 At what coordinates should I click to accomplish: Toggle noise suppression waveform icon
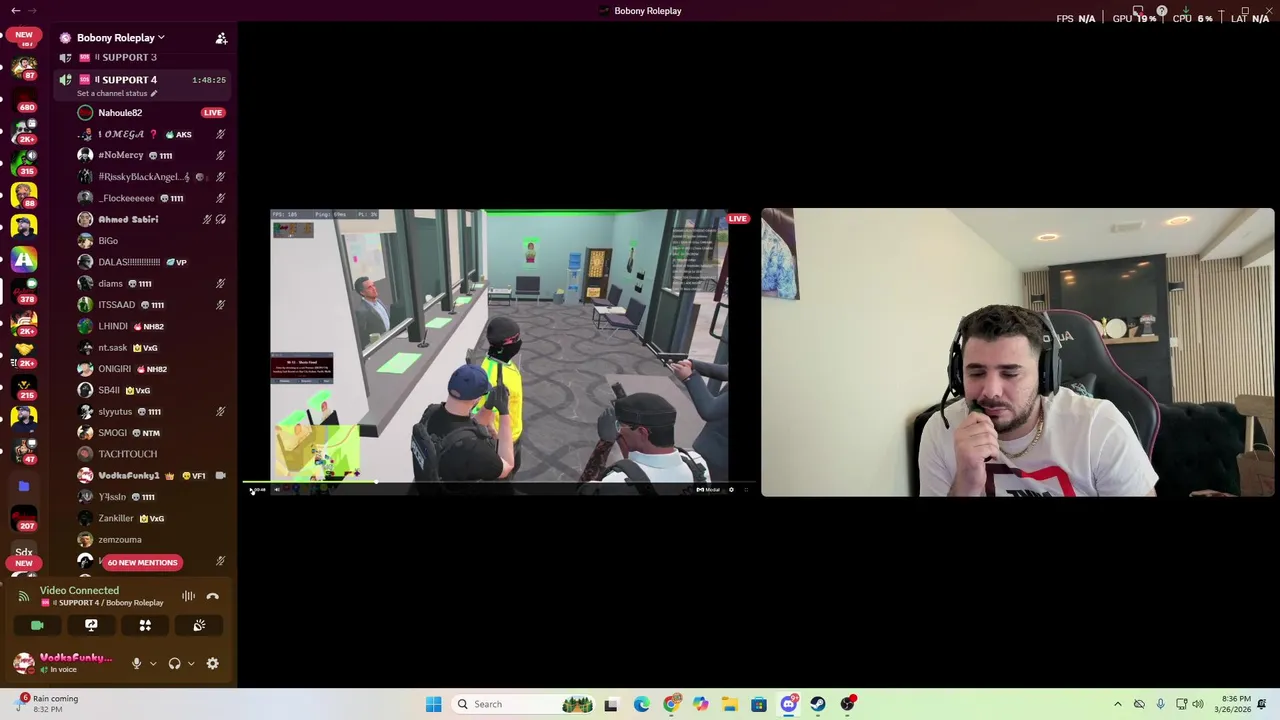pyautogui.click(x=188, y=597)
